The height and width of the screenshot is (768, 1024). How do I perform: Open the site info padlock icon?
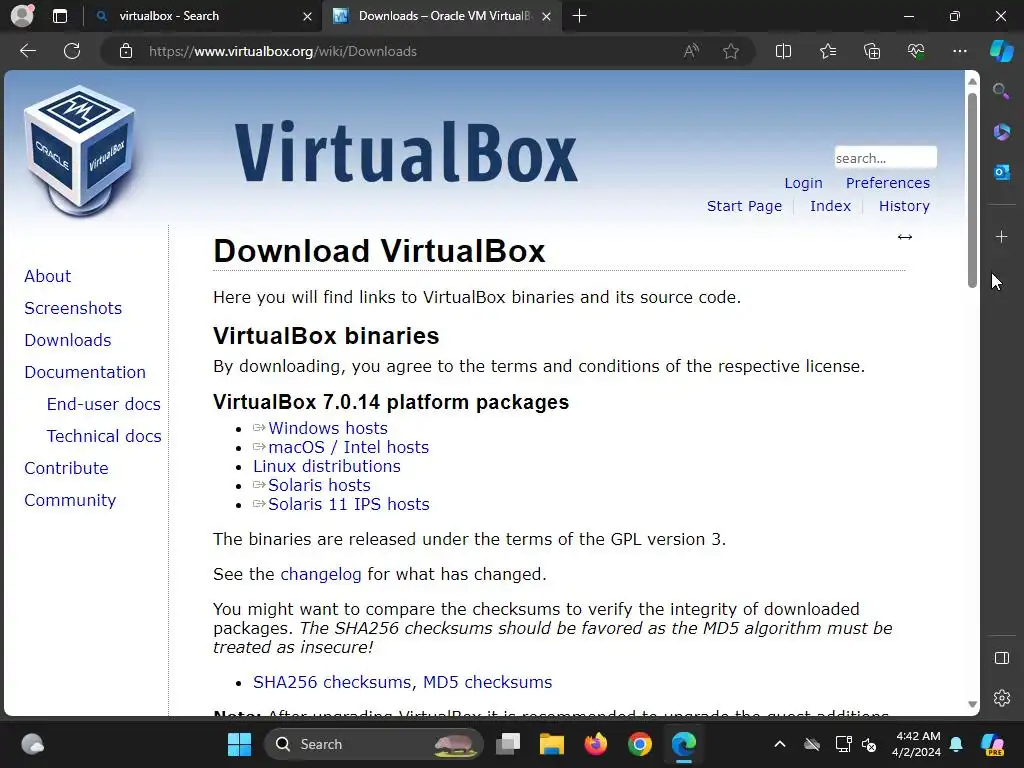click(x=126, y=51)
